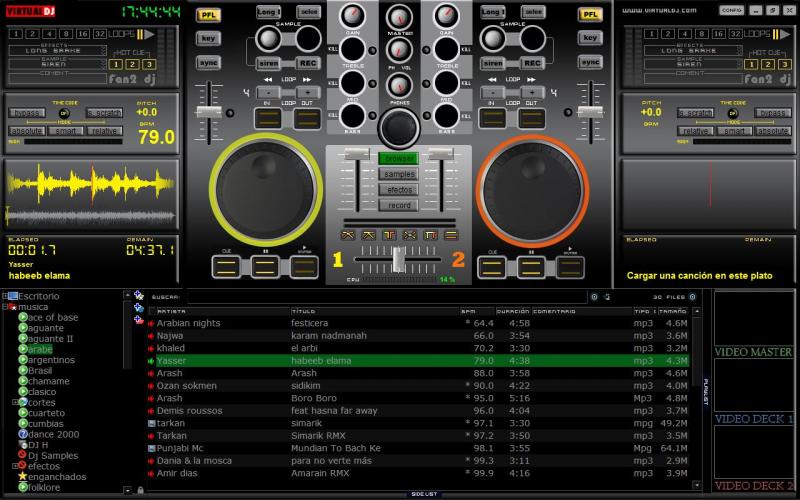Click the video file icon next to Punjabi Mc
This screenshot has width=800, height=500.
point(152,448)
